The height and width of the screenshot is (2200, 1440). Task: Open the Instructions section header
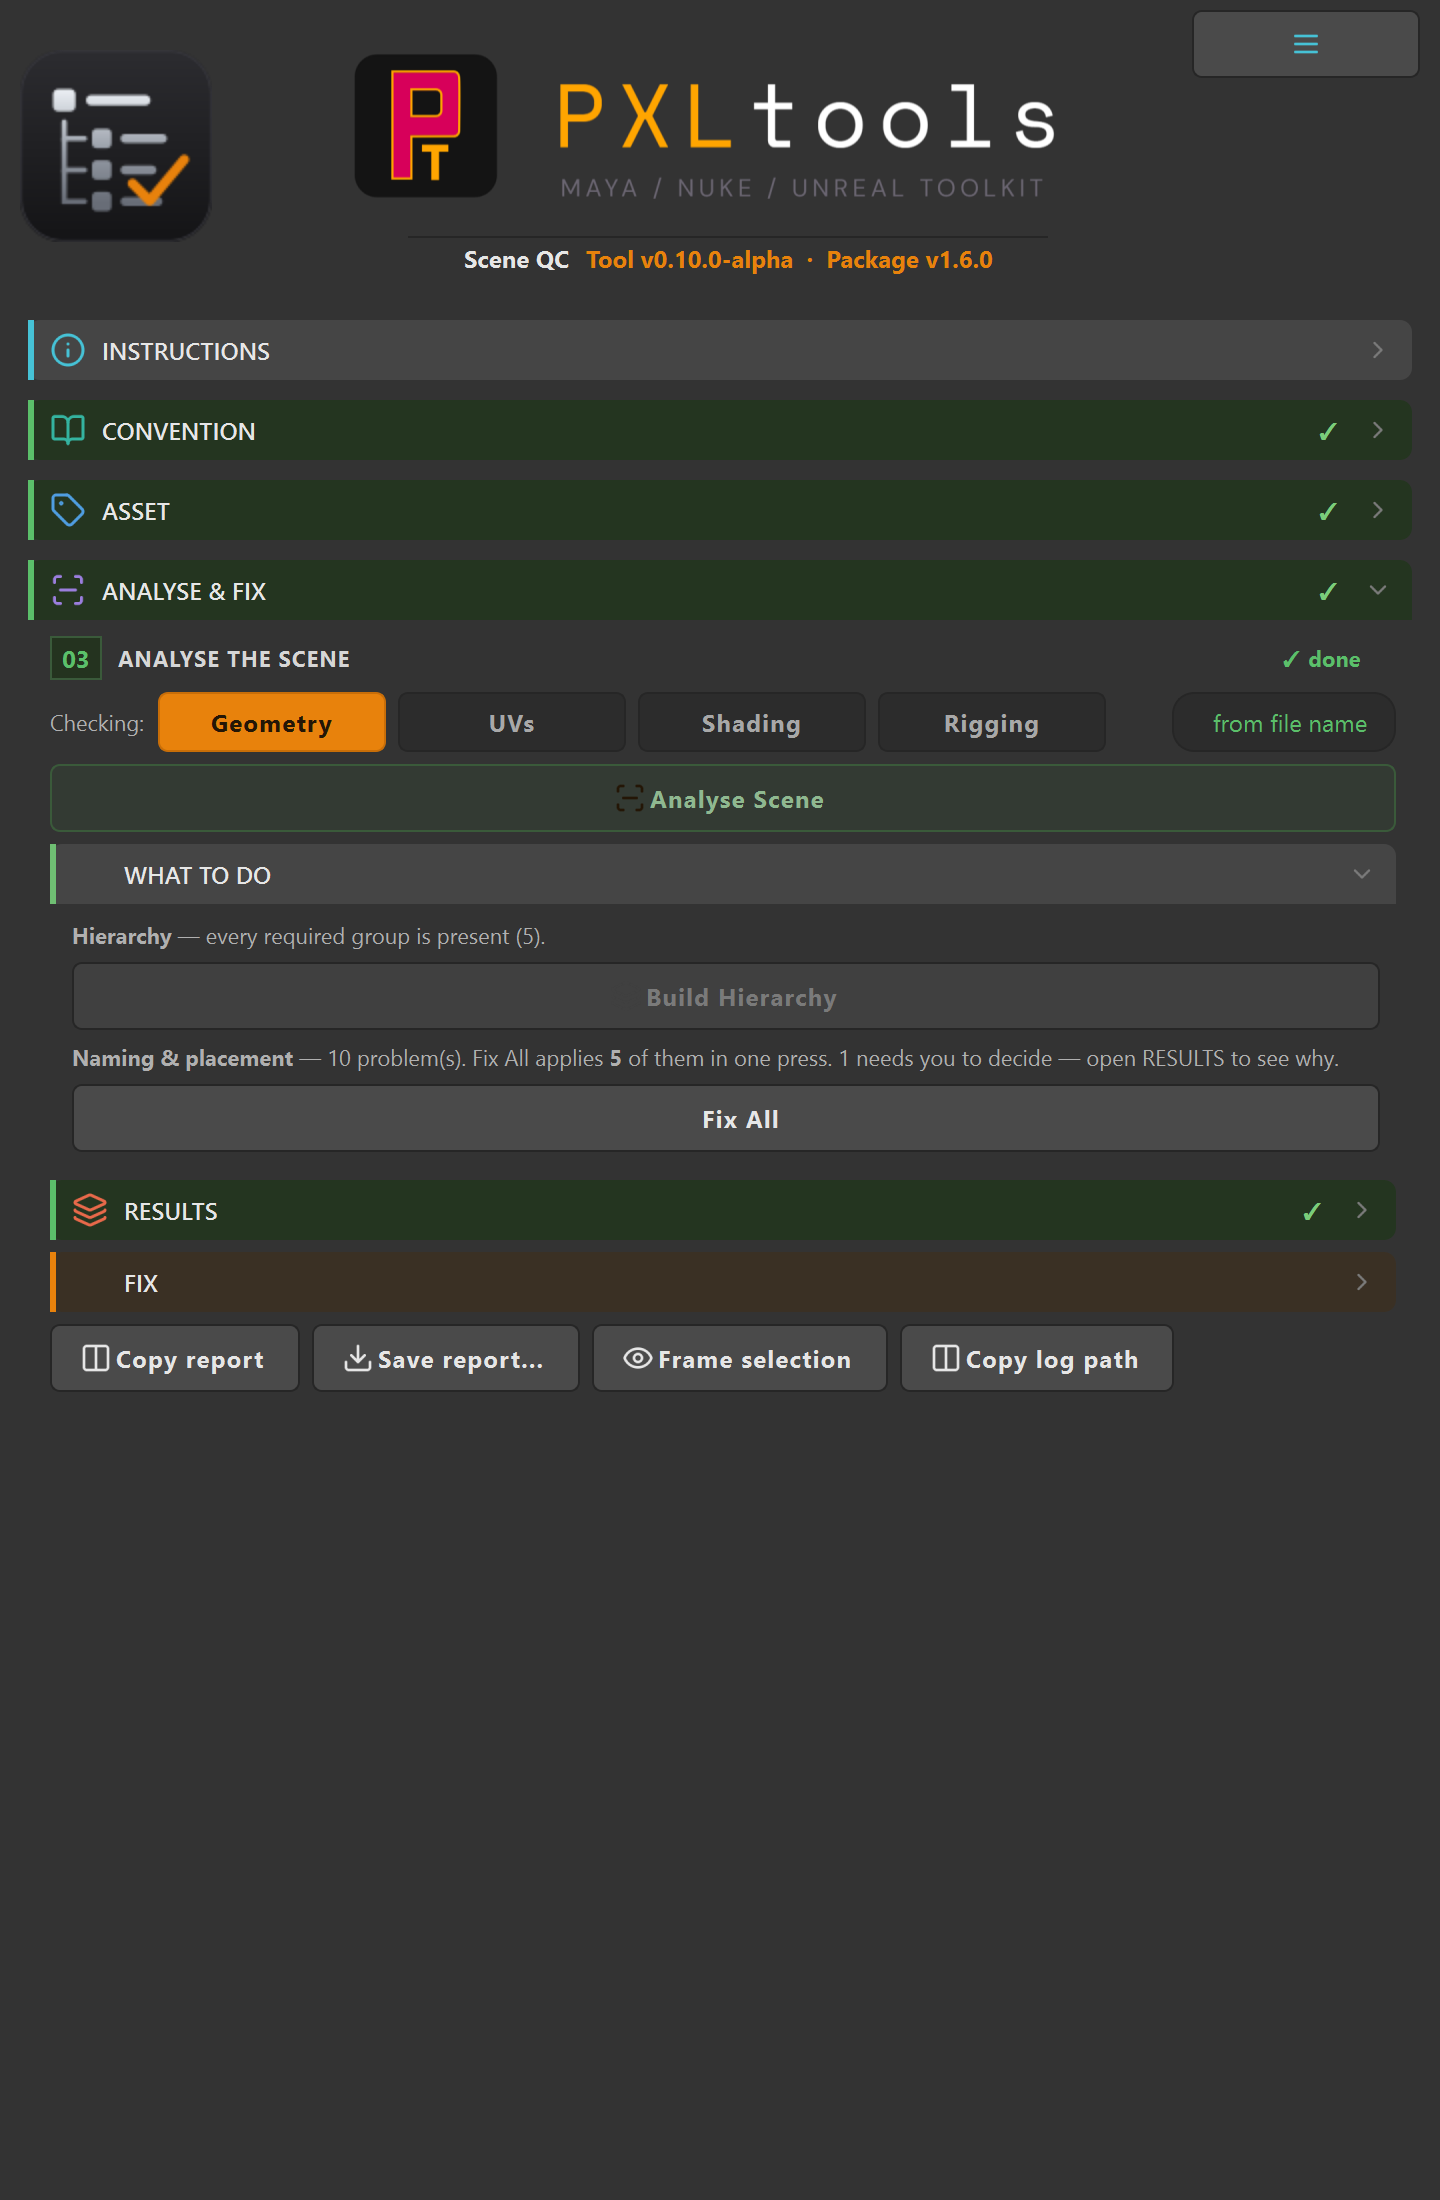click(720, 350)
